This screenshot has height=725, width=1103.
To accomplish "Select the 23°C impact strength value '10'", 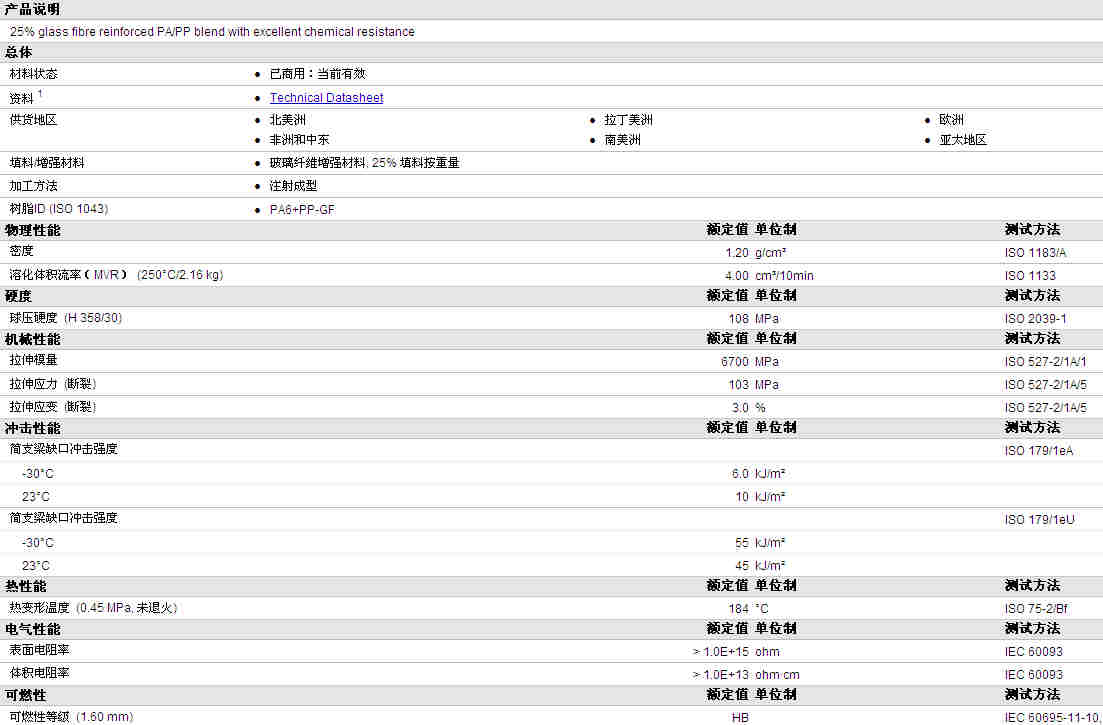I will [x=742, y=496].
